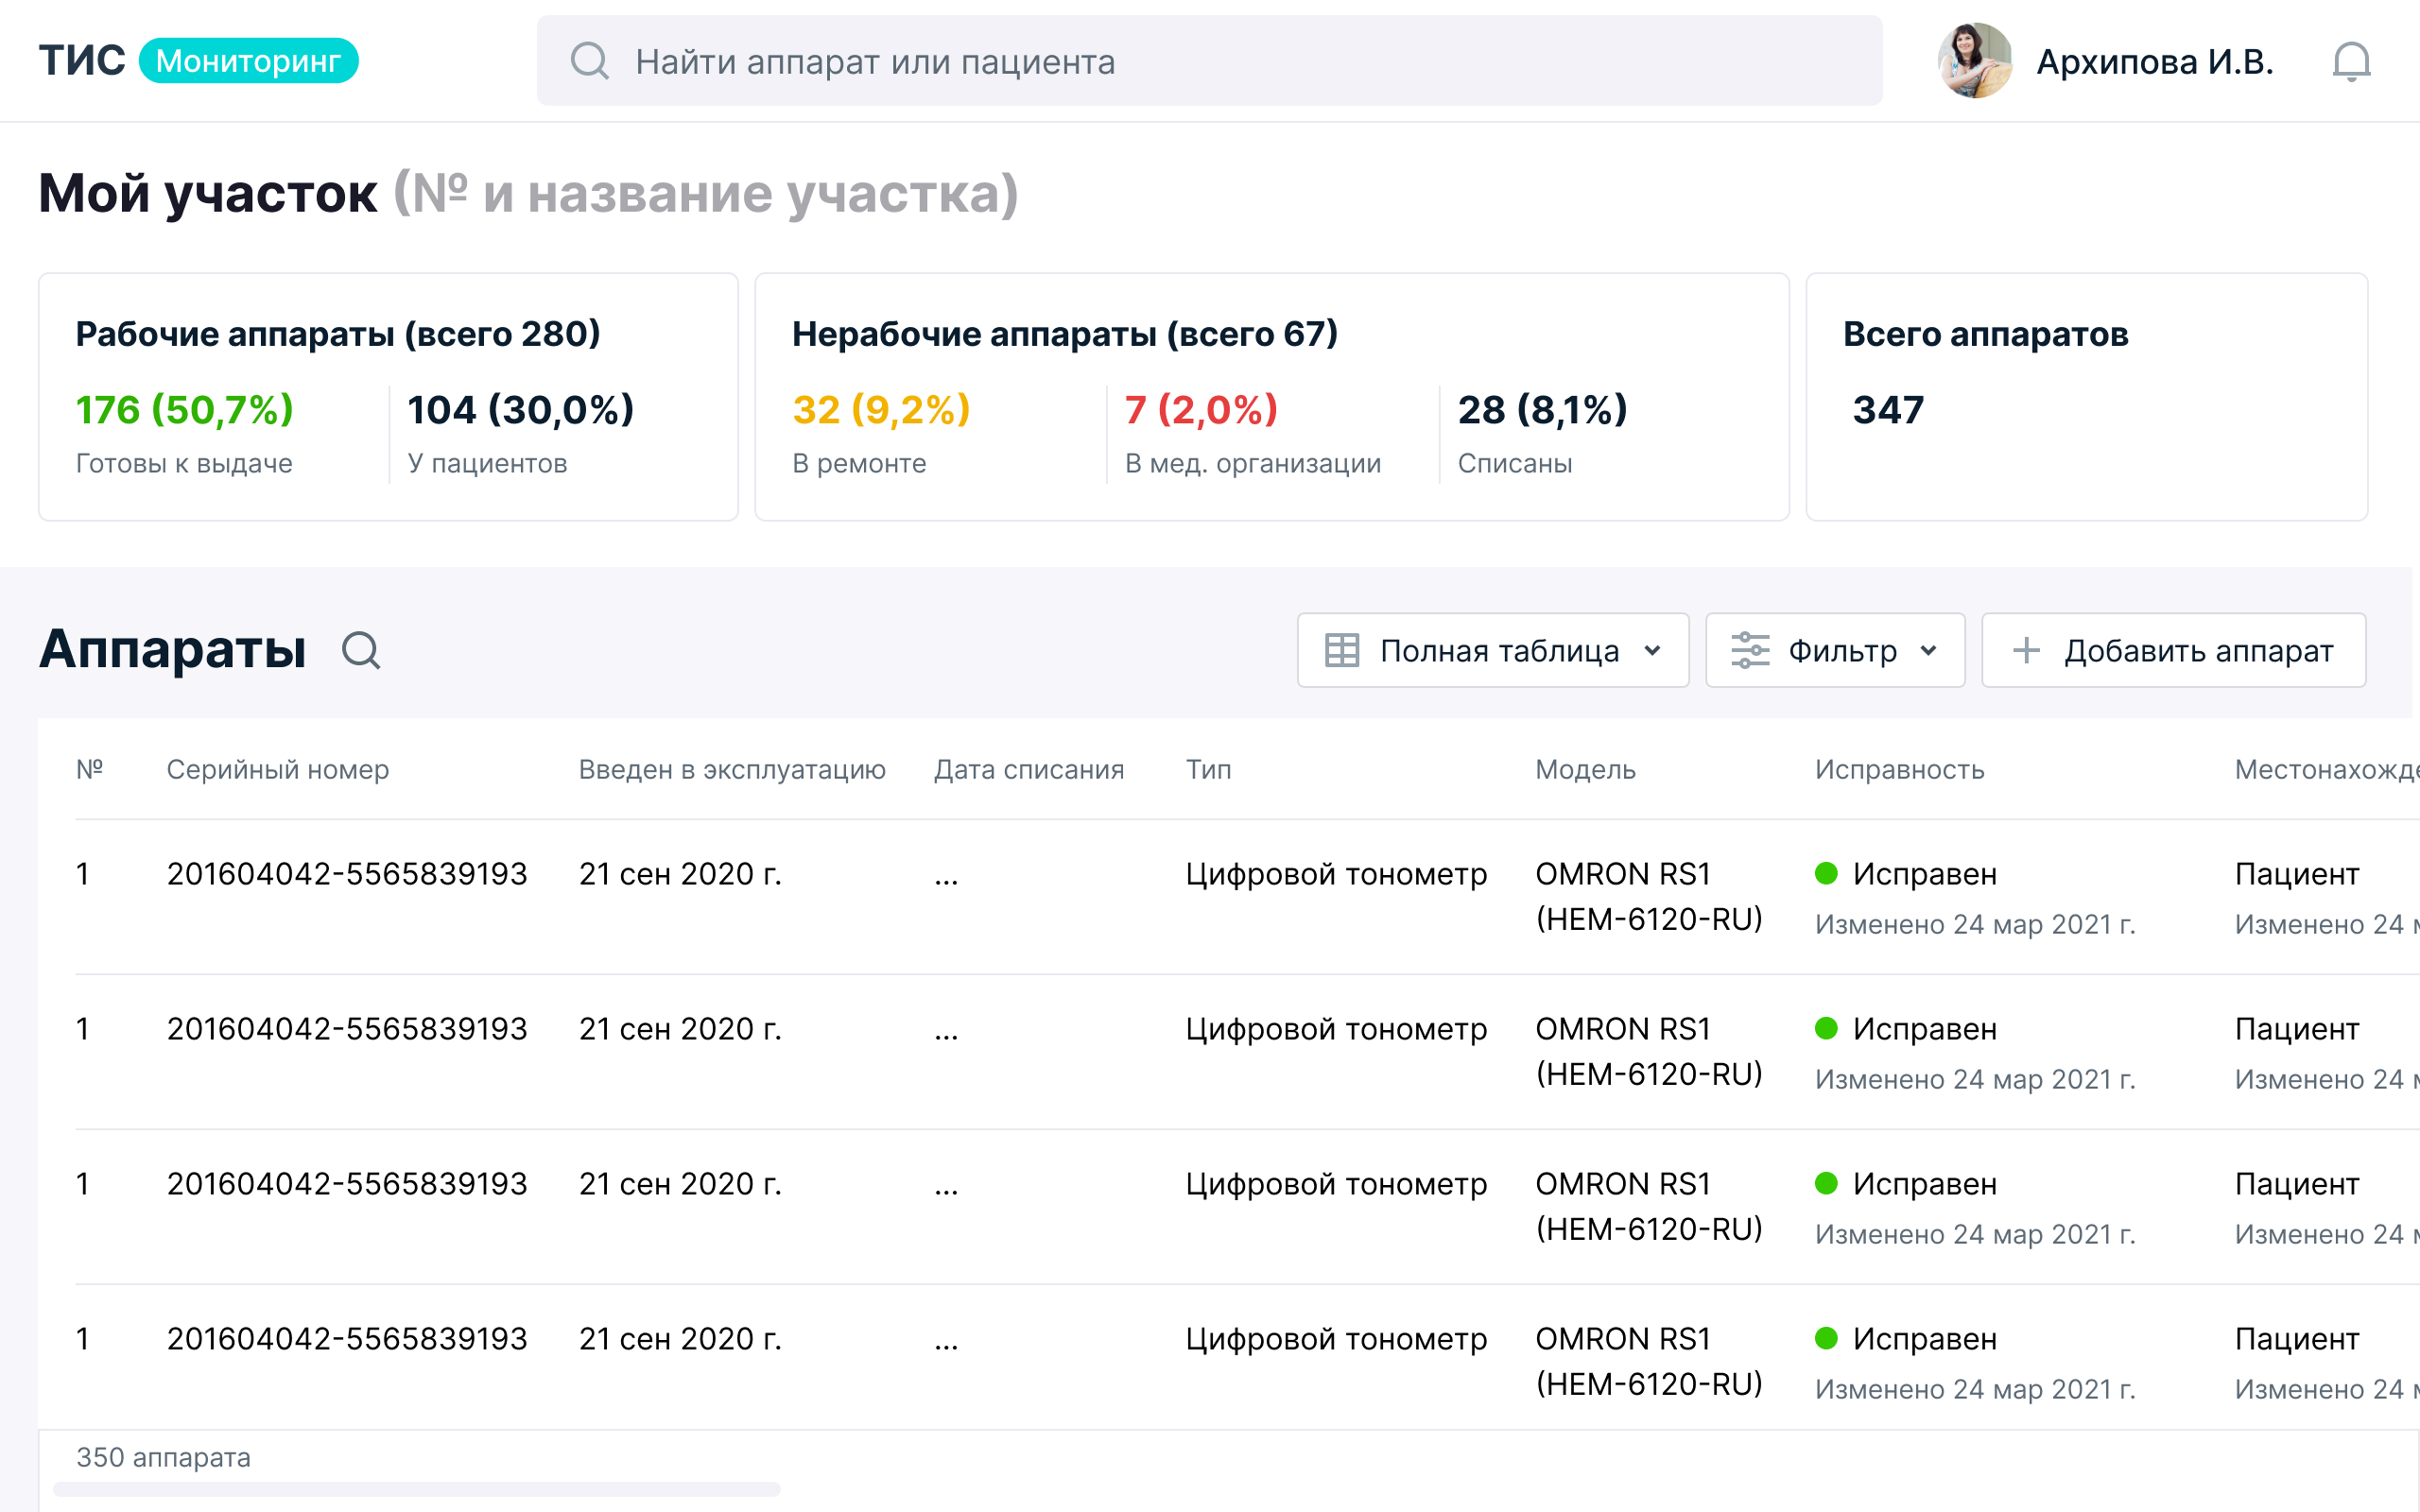Click the table grid icon in Полная таблица
The image size is (2420, 1512).
point(1341,651)
